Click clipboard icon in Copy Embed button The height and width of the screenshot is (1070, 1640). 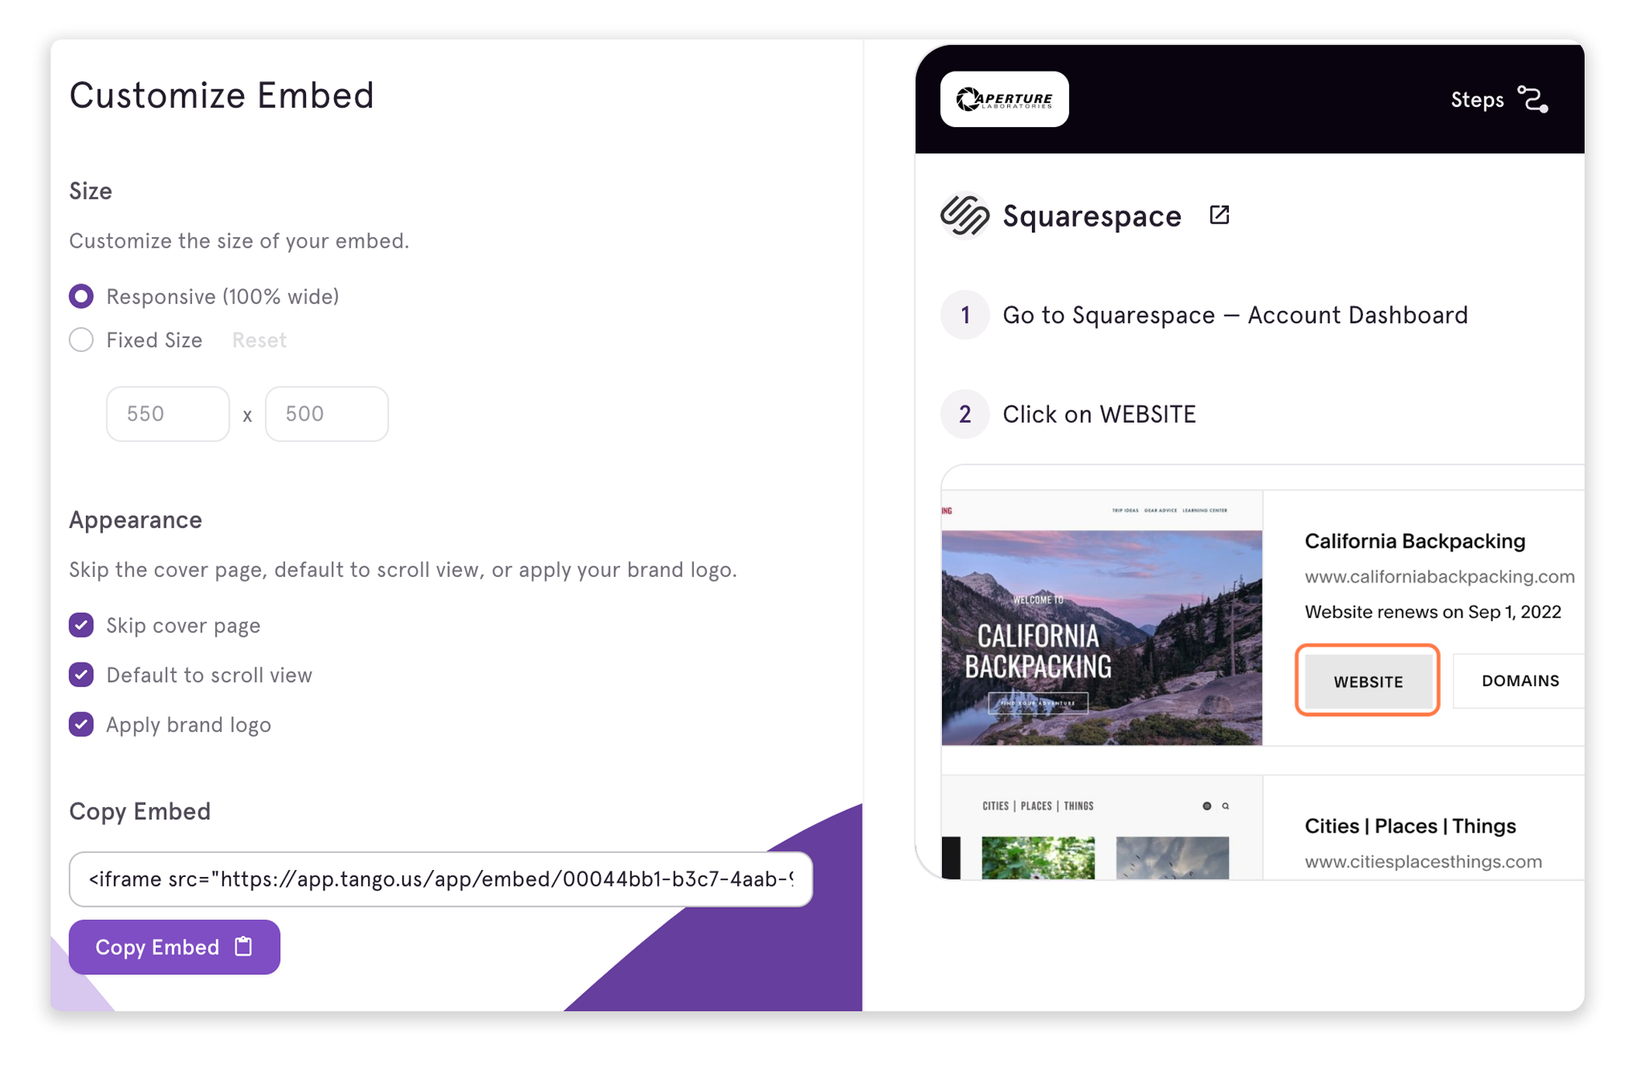(243, 946)
